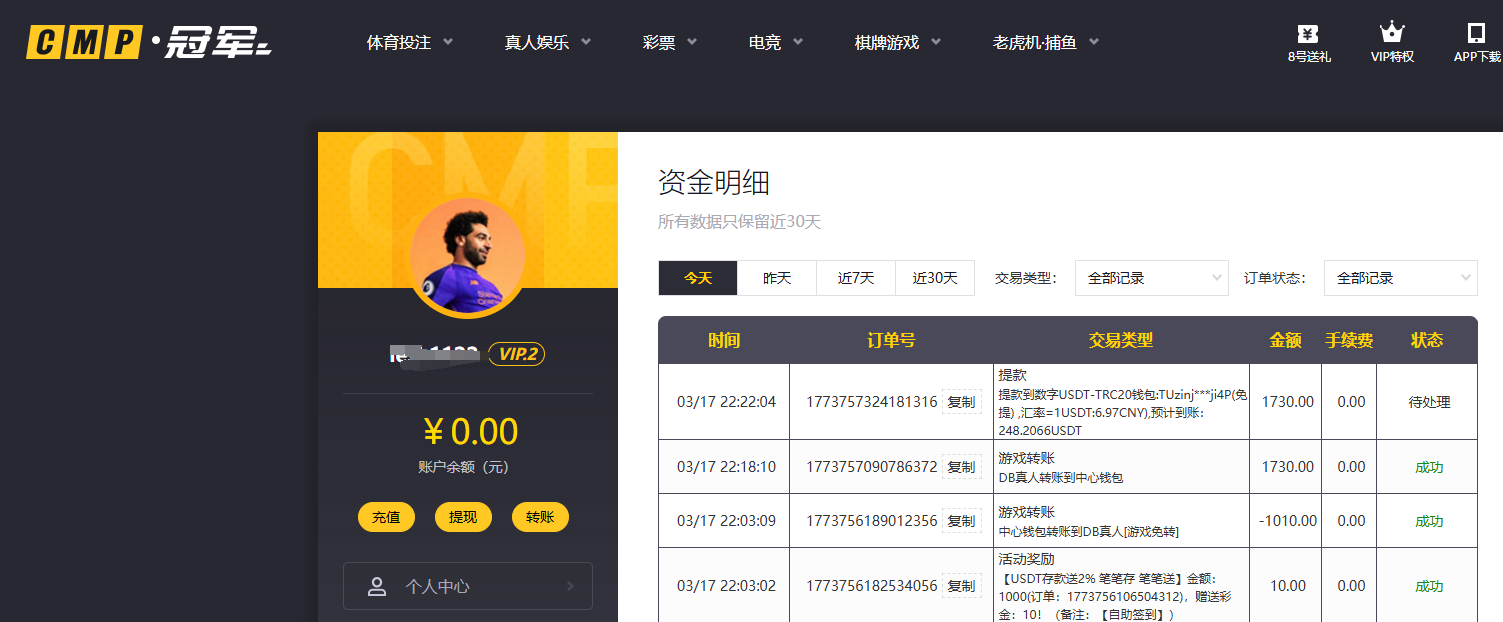This screenshot has height=622, width=1503.
Task: Open the 8号送礼 gift icon
Action: click(1308, 34)
